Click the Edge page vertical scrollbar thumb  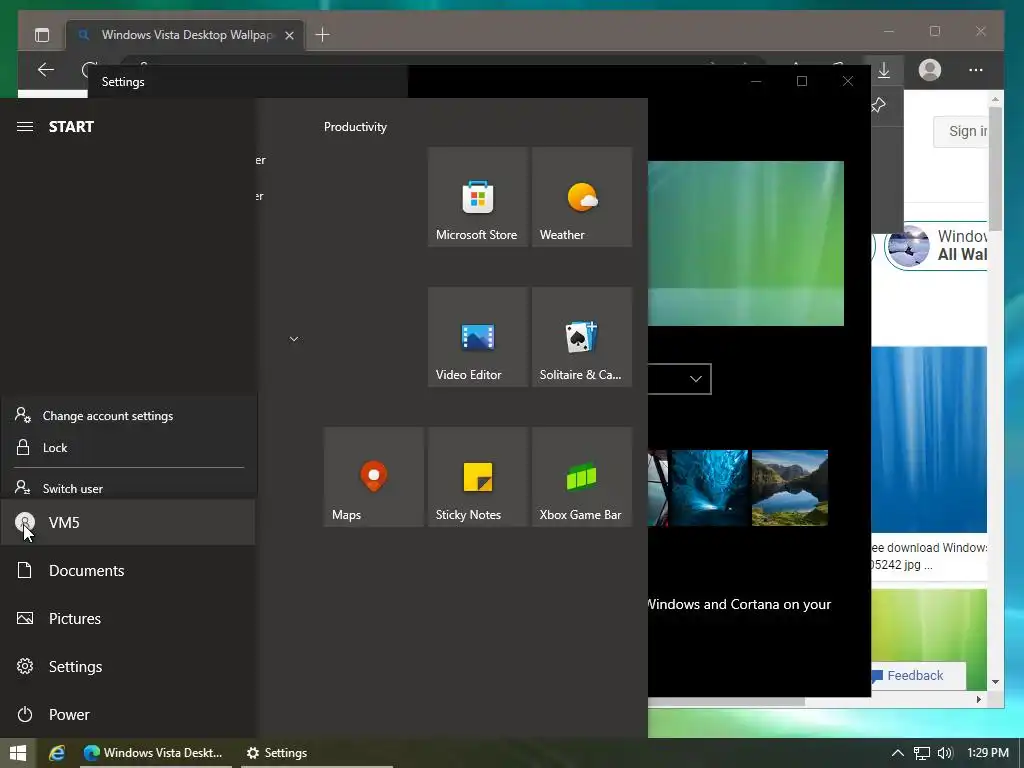995,169
